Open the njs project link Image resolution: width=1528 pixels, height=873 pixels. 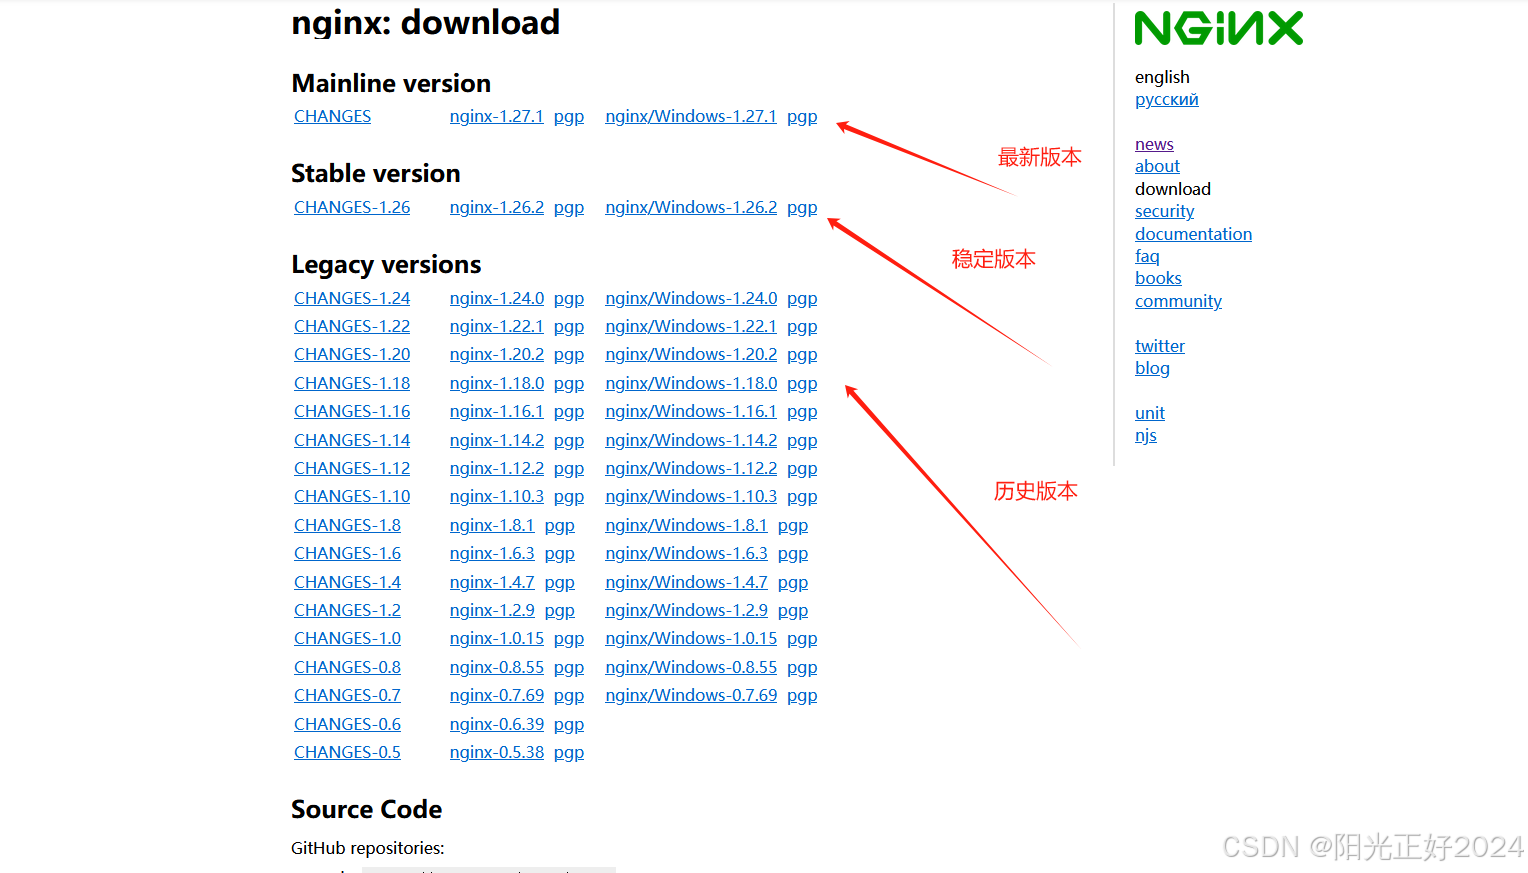pos(1146,436)
